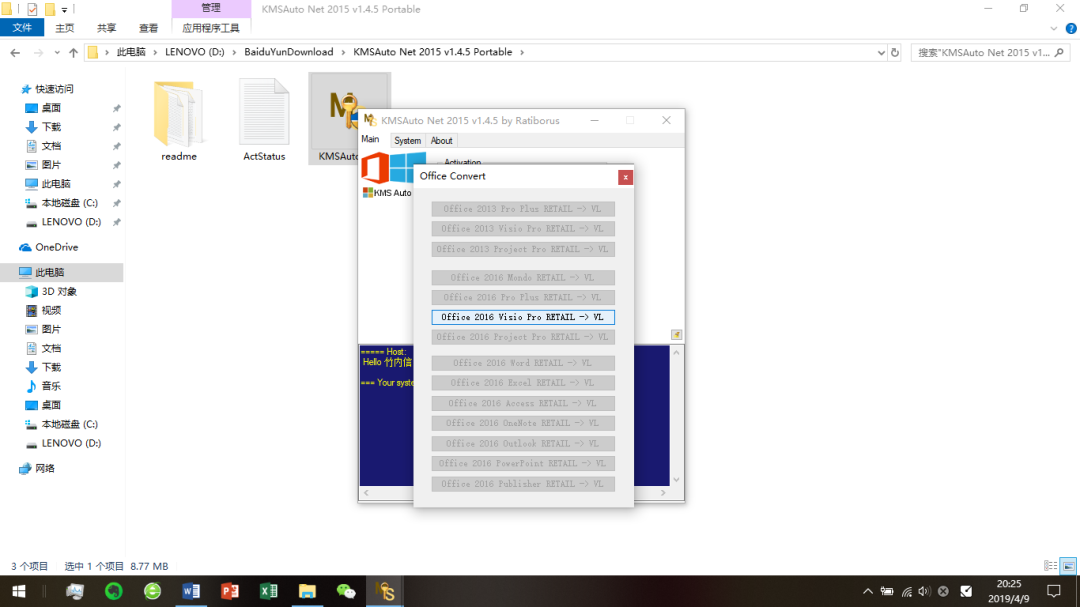Click the Office logo in KMSAuto window

(375, 169)
